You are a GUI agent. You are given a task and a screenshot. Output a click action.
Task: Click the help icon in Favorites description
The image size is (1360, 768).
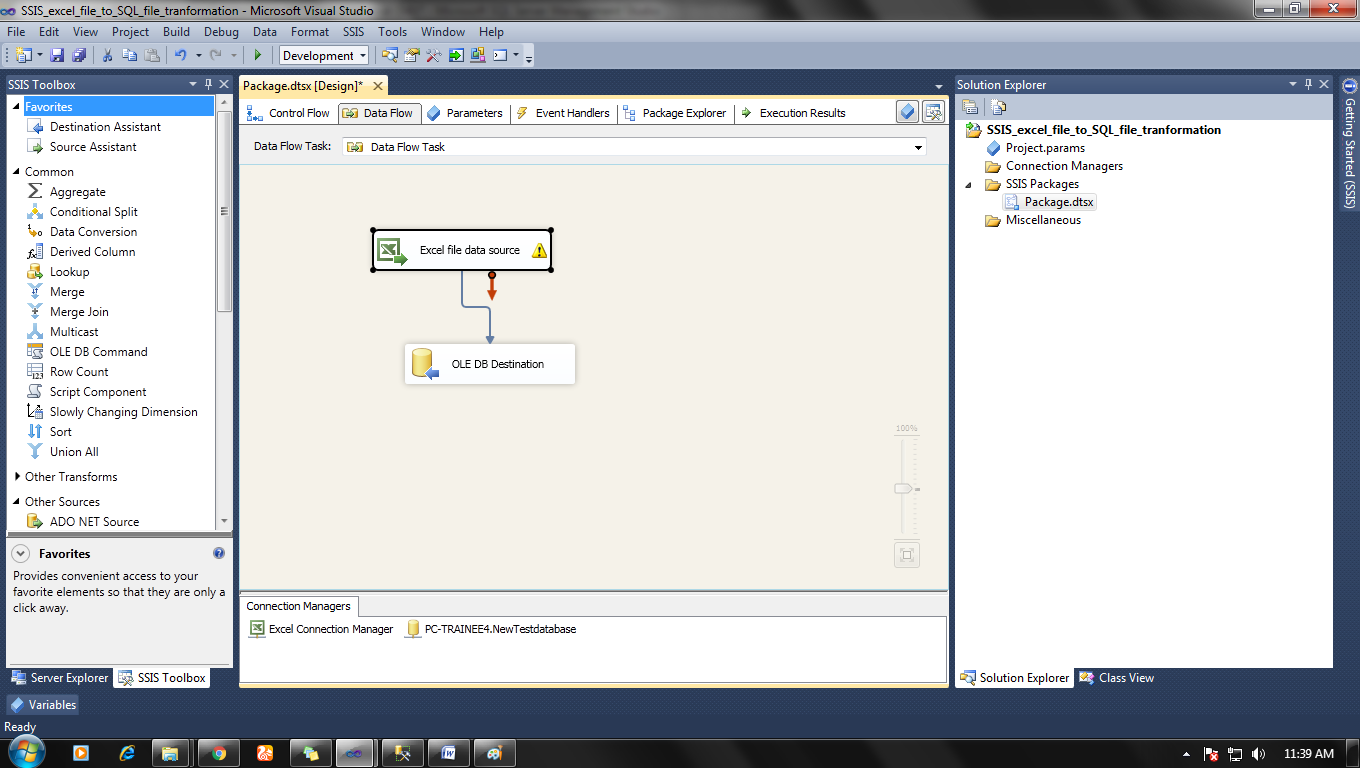pos(219,553)
